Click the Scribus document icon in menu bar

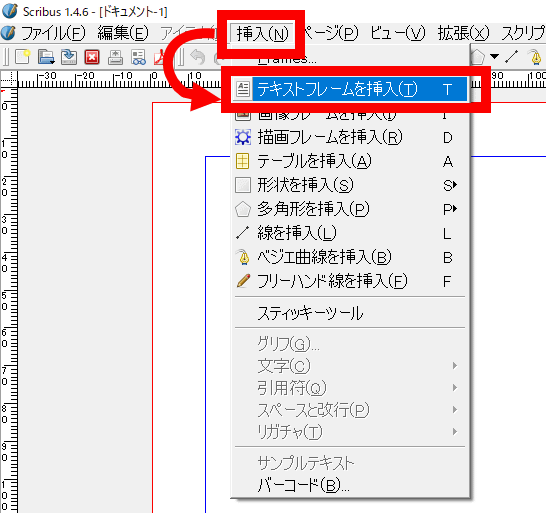pos(8,33)
